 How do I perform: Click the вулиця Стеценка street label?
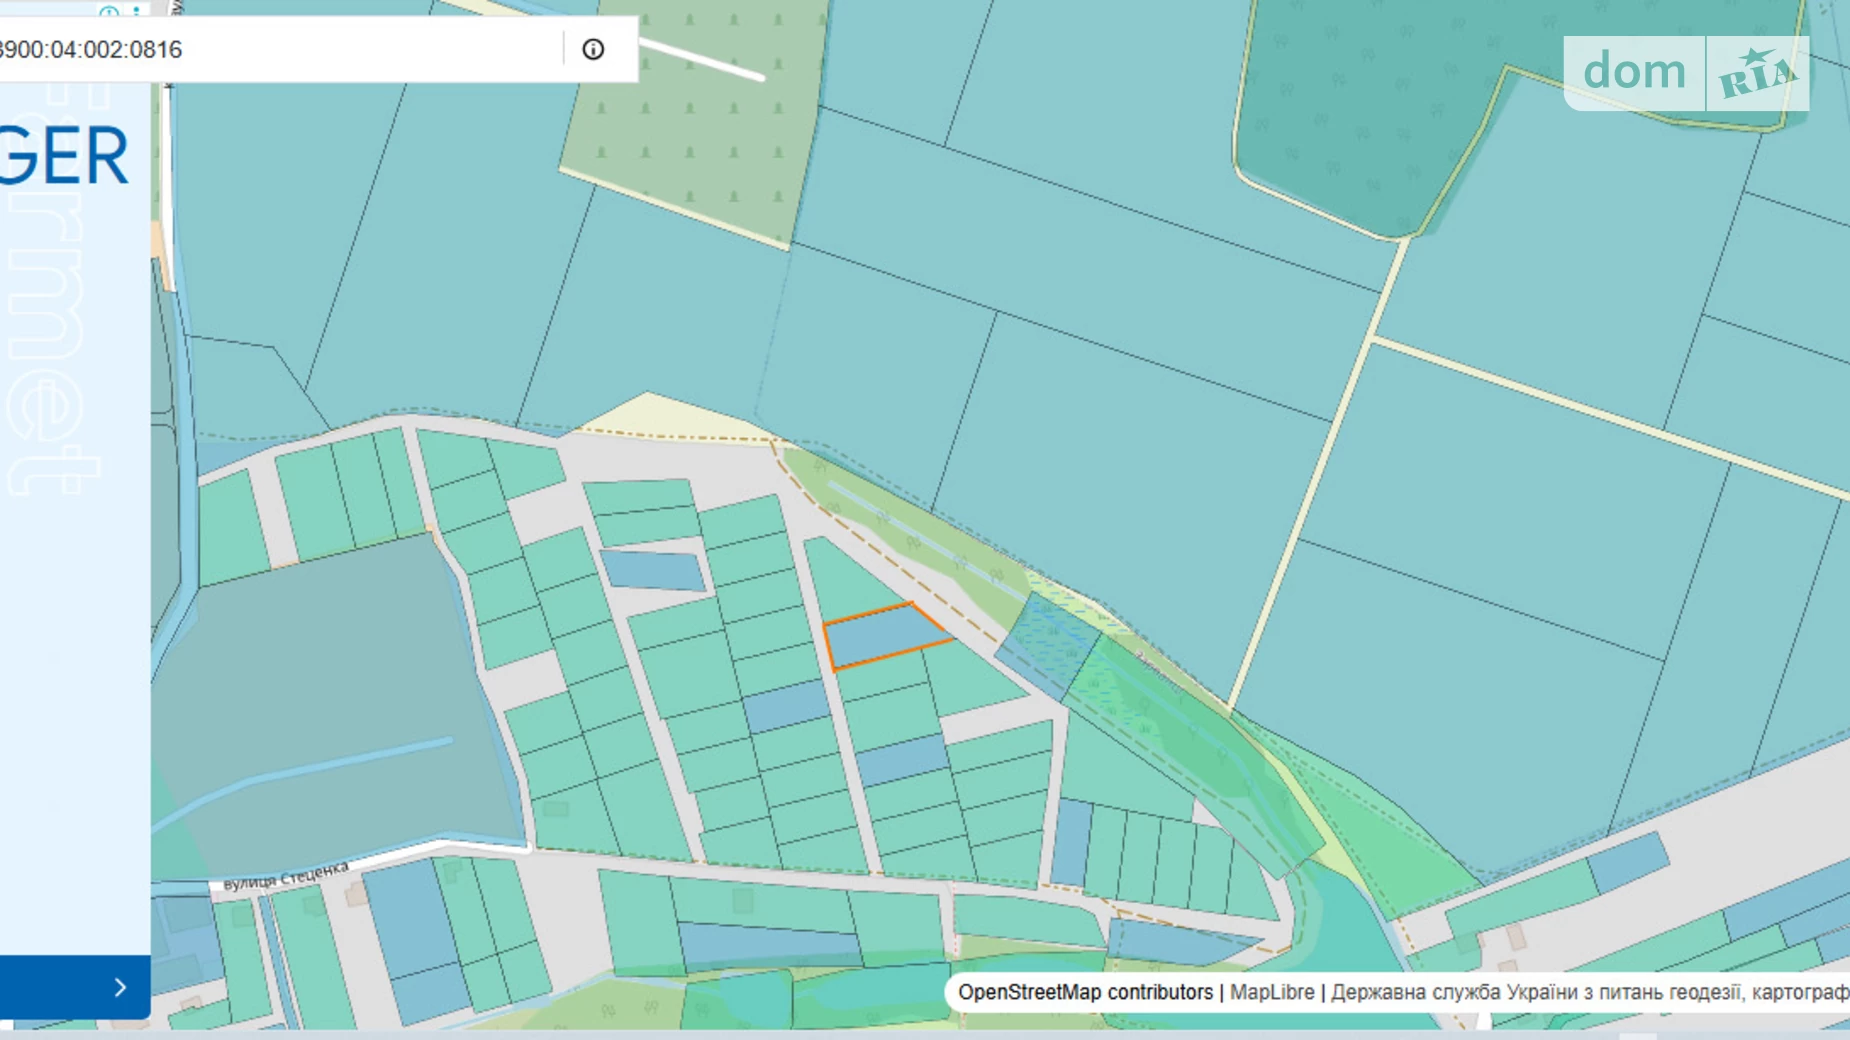(x=286, y=876)
